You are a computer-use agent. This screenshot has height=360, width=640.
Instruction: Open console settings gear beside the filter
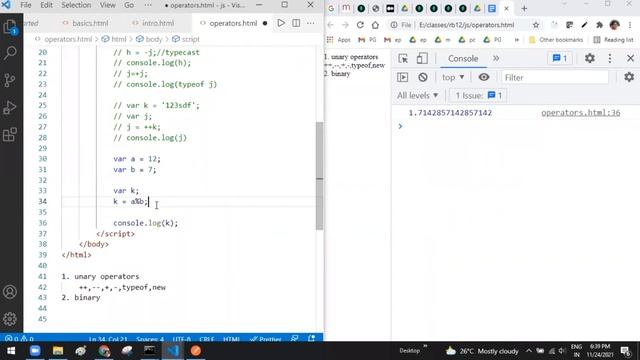(x=629, y=77)
